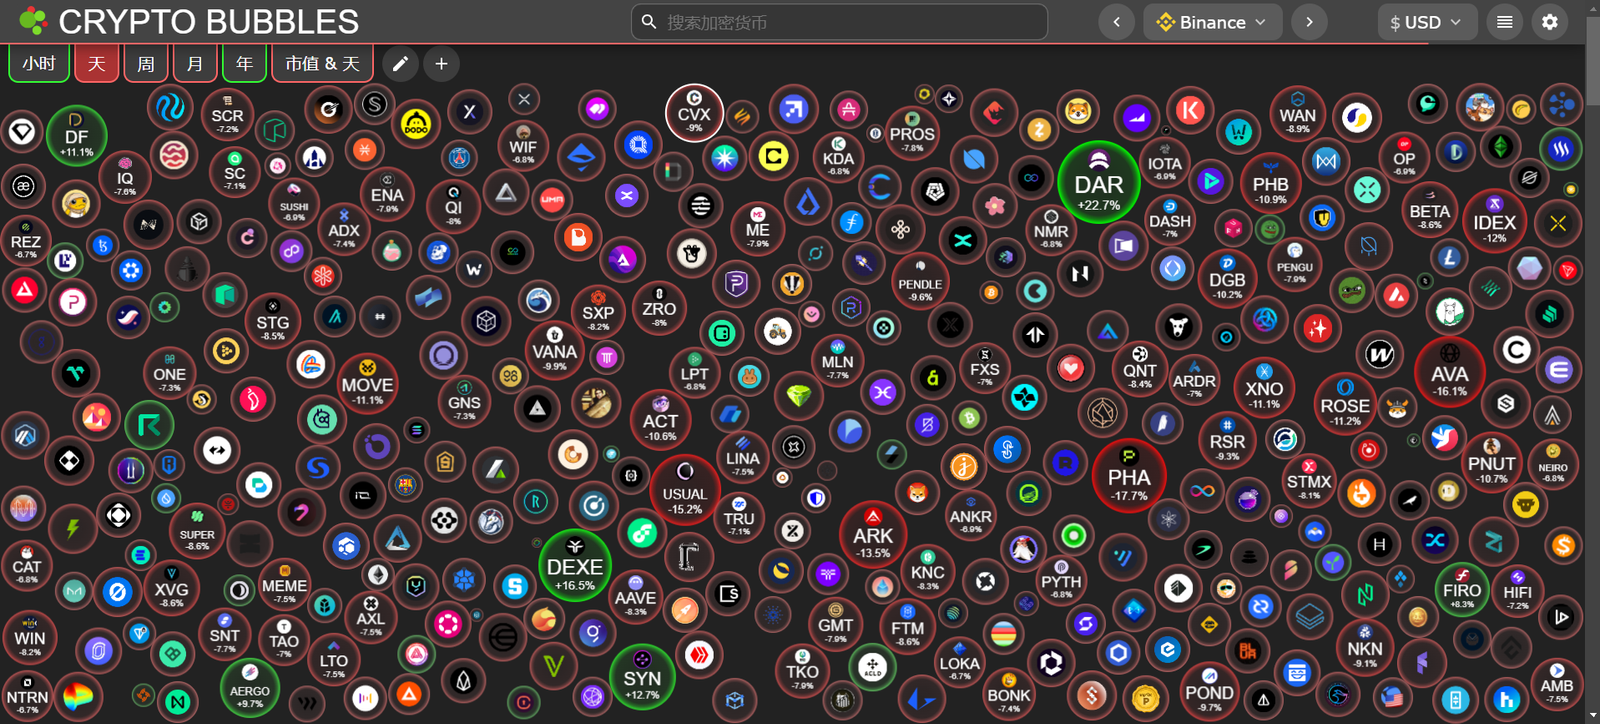This screenshot has width=1600, height=724.
Task: Edit the current chart configuration pencil
Action: [x=400, y=64]
